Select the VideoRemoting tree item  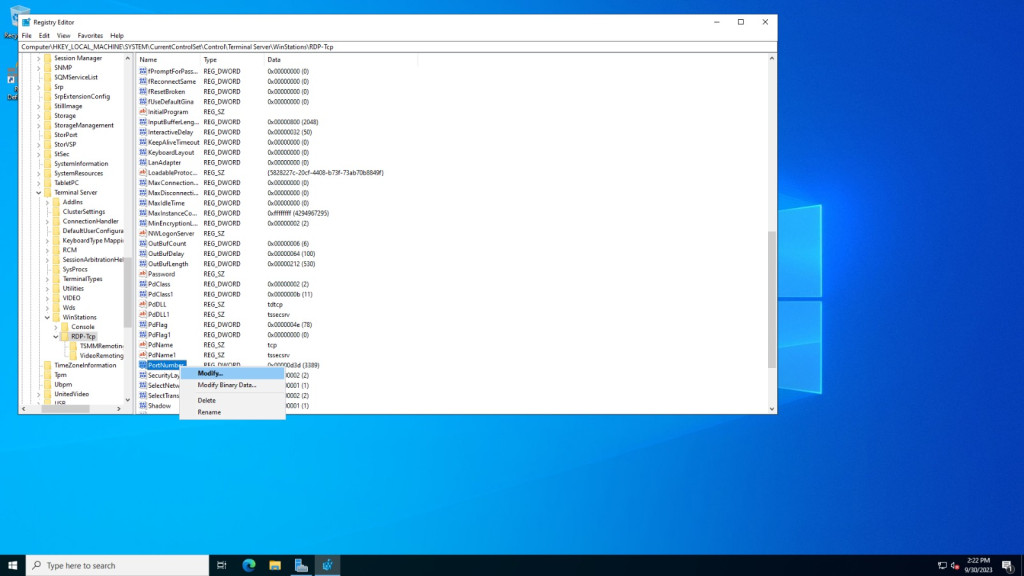coord(101,356)
